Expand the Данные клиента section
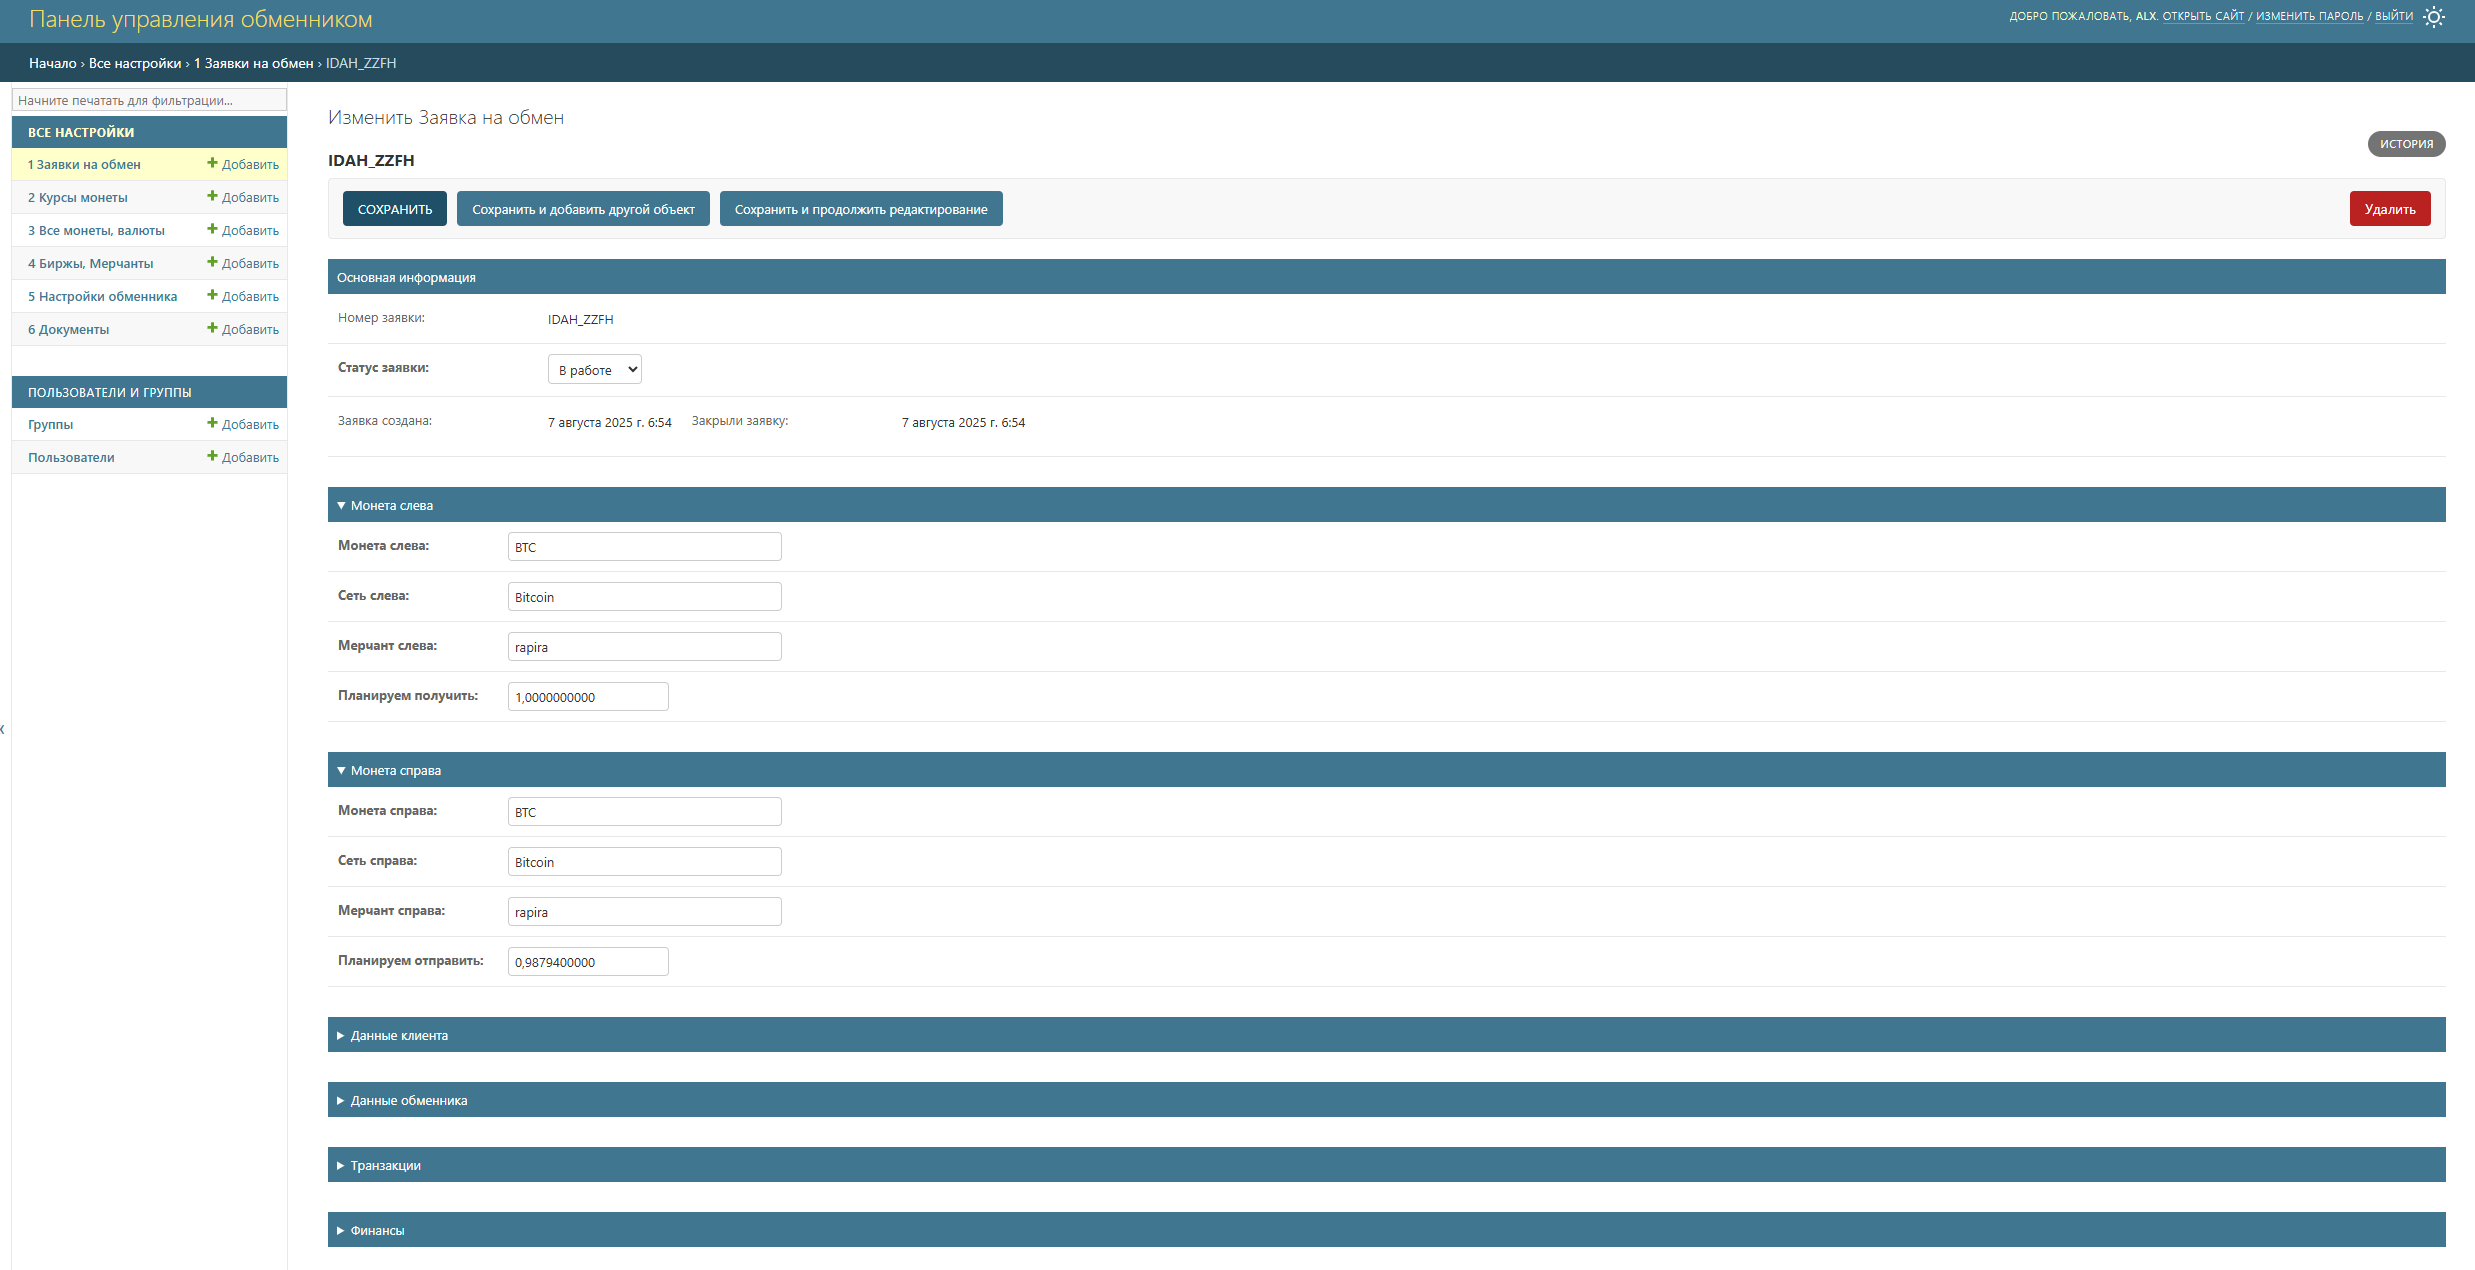2475x1270 pixels. (398, 1035)
